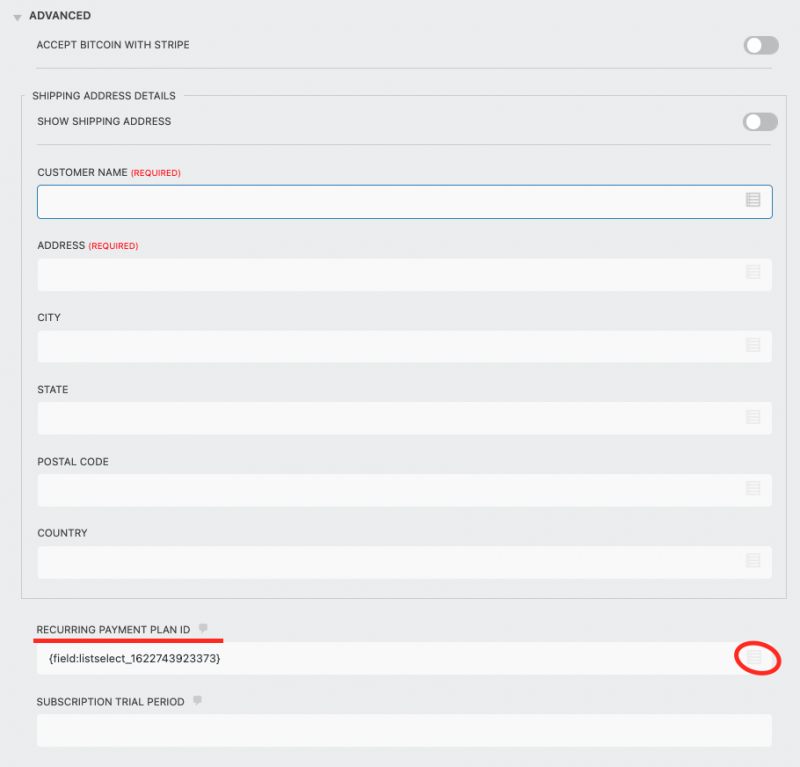The height and width of the screenshot is (767, 800).
Task: Open the field selector icon for City
Action: (753, 346)
